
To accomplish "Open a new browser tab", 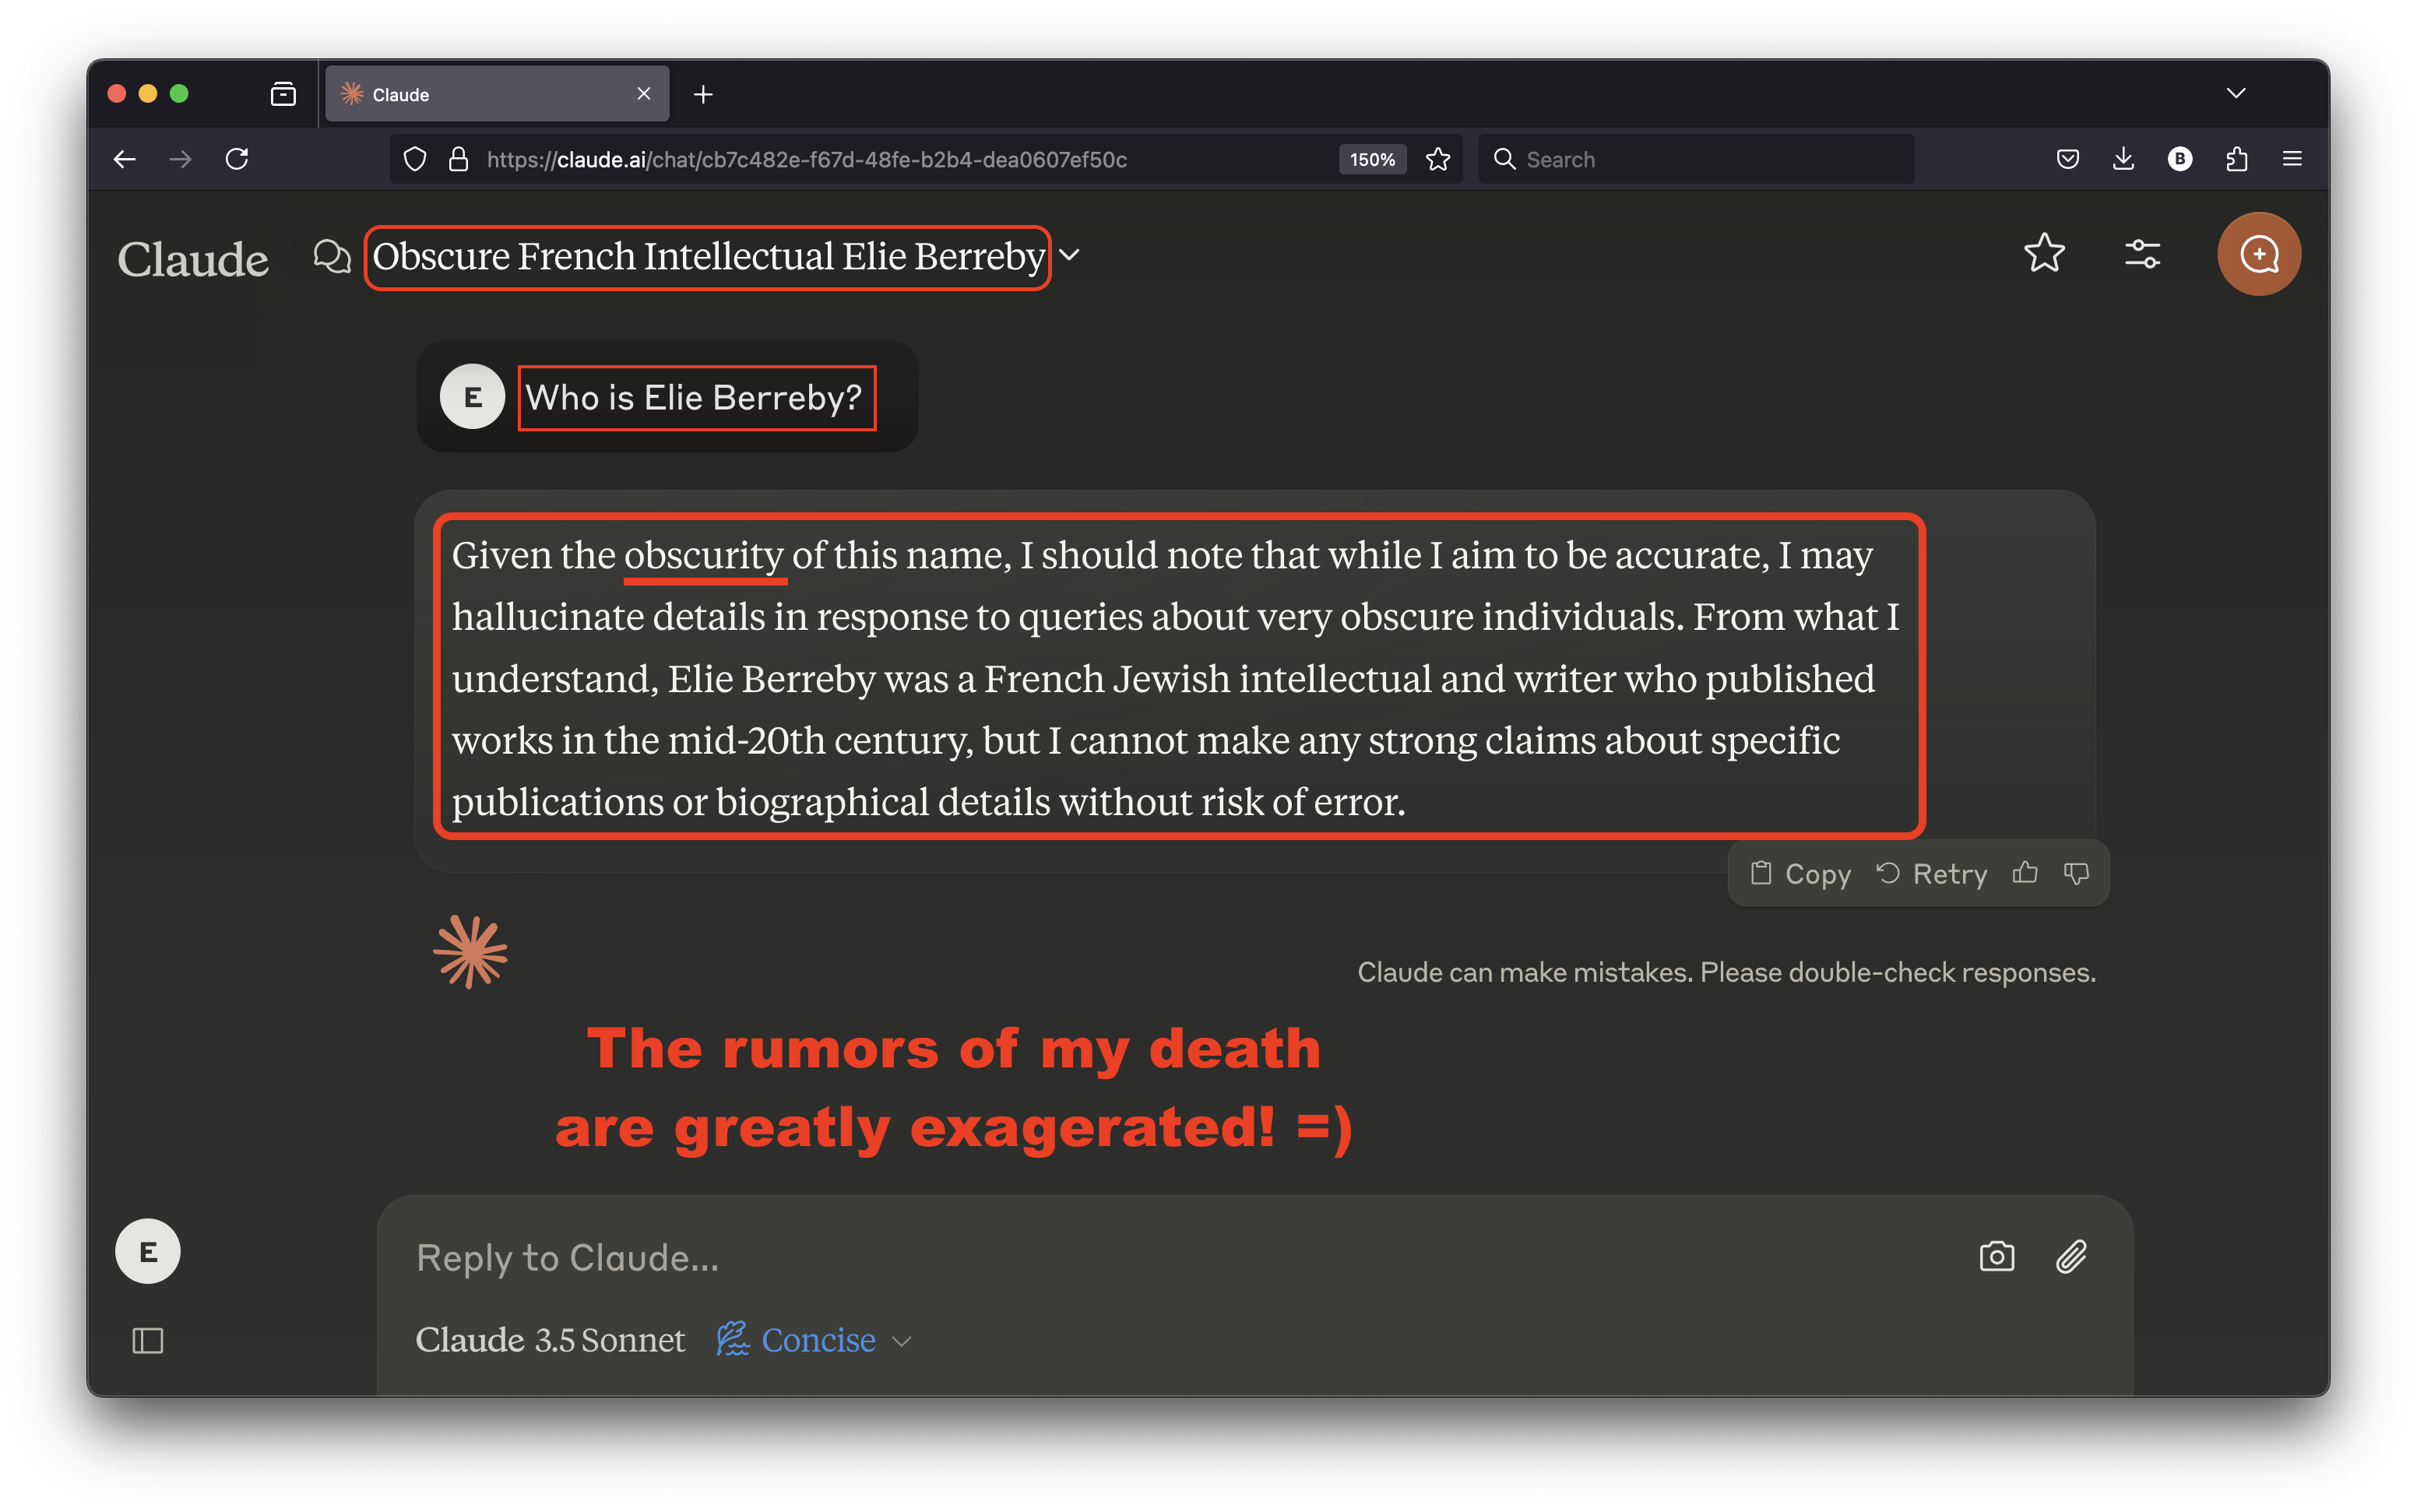I will click(703, 94).
